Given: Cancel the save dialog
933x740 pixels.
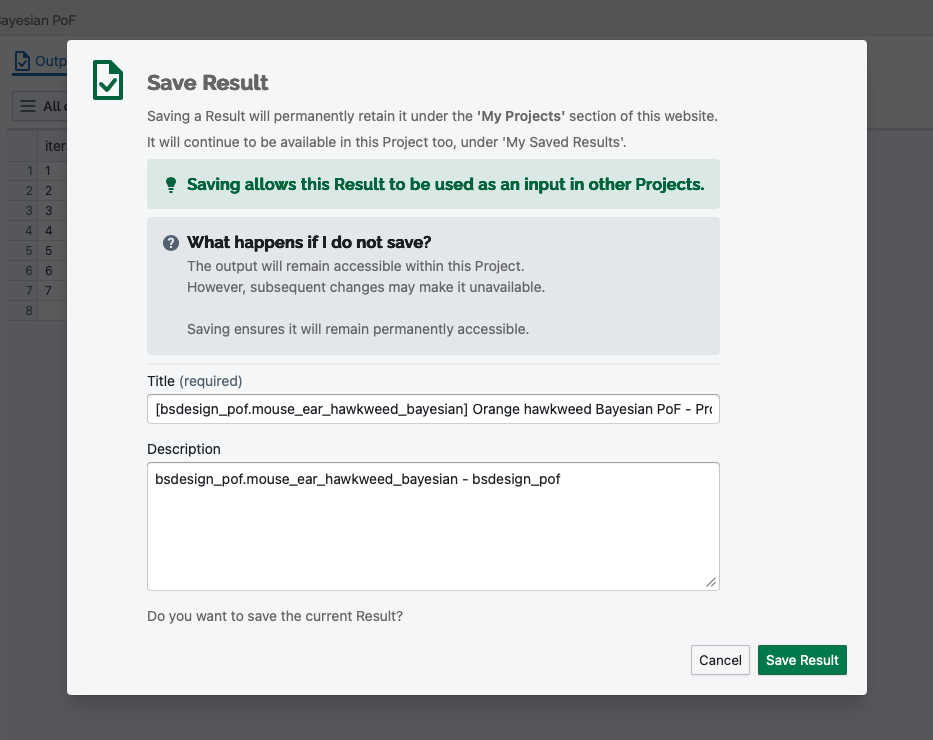Looking at the screenshot, I should (x=720, y=660).
